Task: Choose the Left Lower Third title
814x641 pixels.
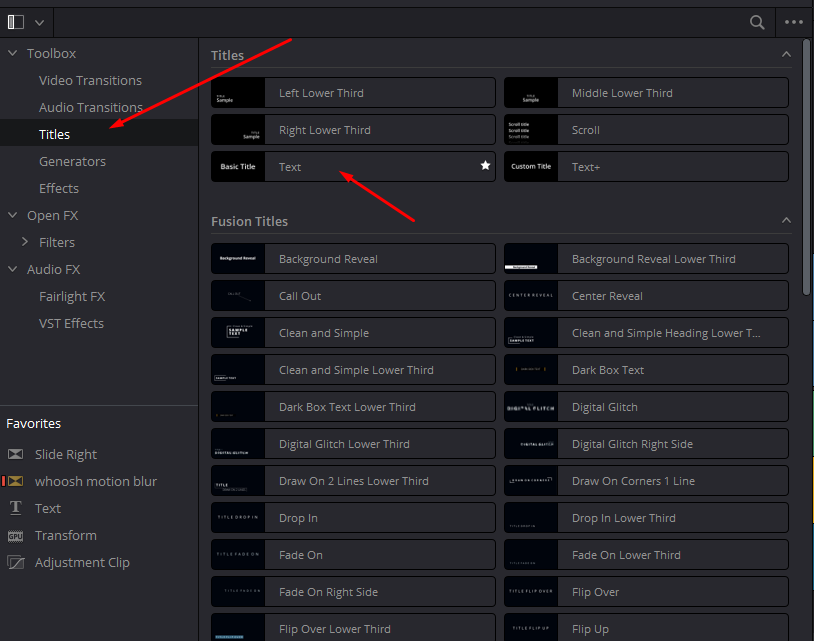Action: pyautogui.click(x=353, y=93)
